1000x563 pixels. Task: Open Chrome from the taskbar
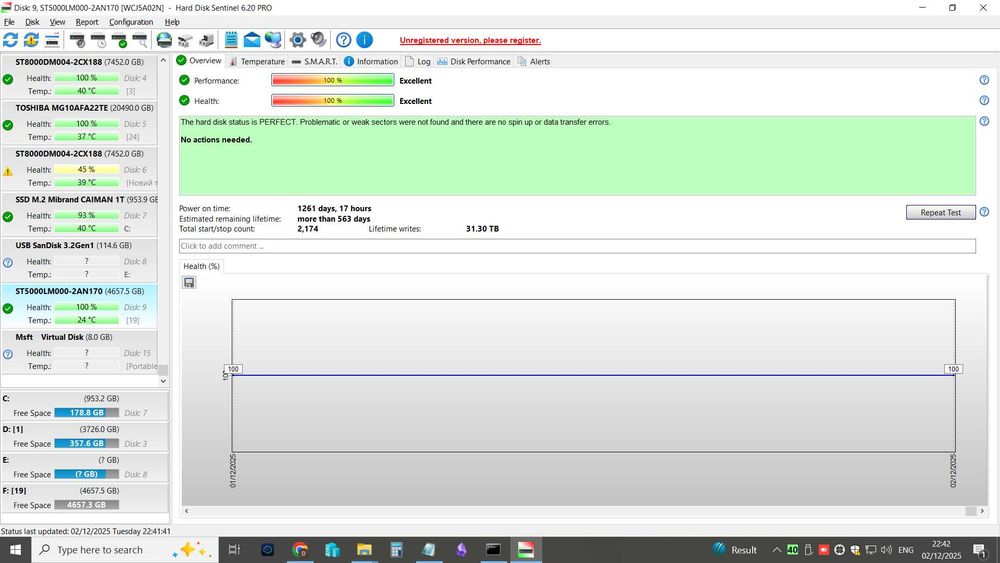299,550
